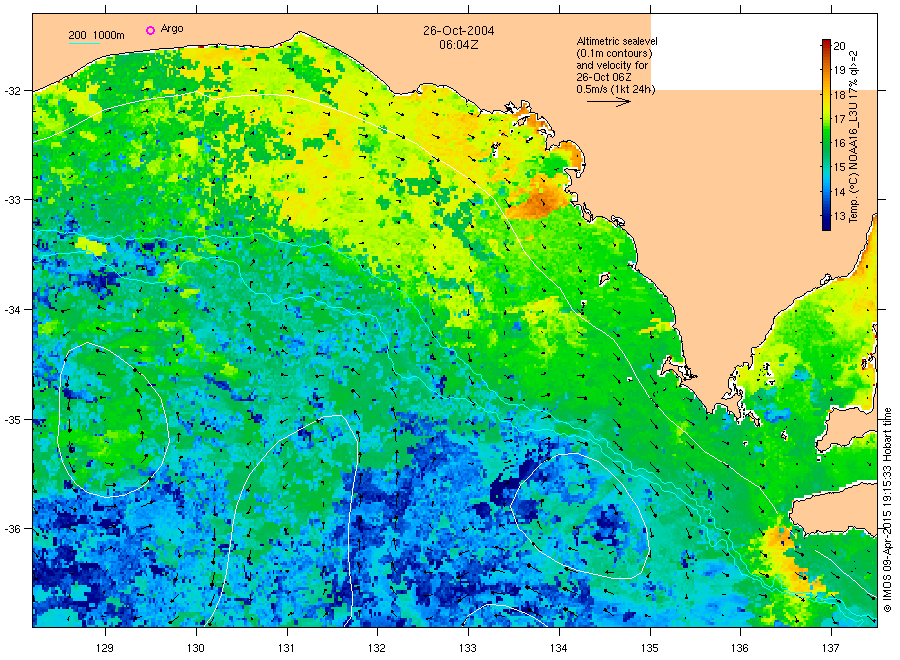Click the longitude label '132'
The image size is (900, 660).
[x=377, y=648]
